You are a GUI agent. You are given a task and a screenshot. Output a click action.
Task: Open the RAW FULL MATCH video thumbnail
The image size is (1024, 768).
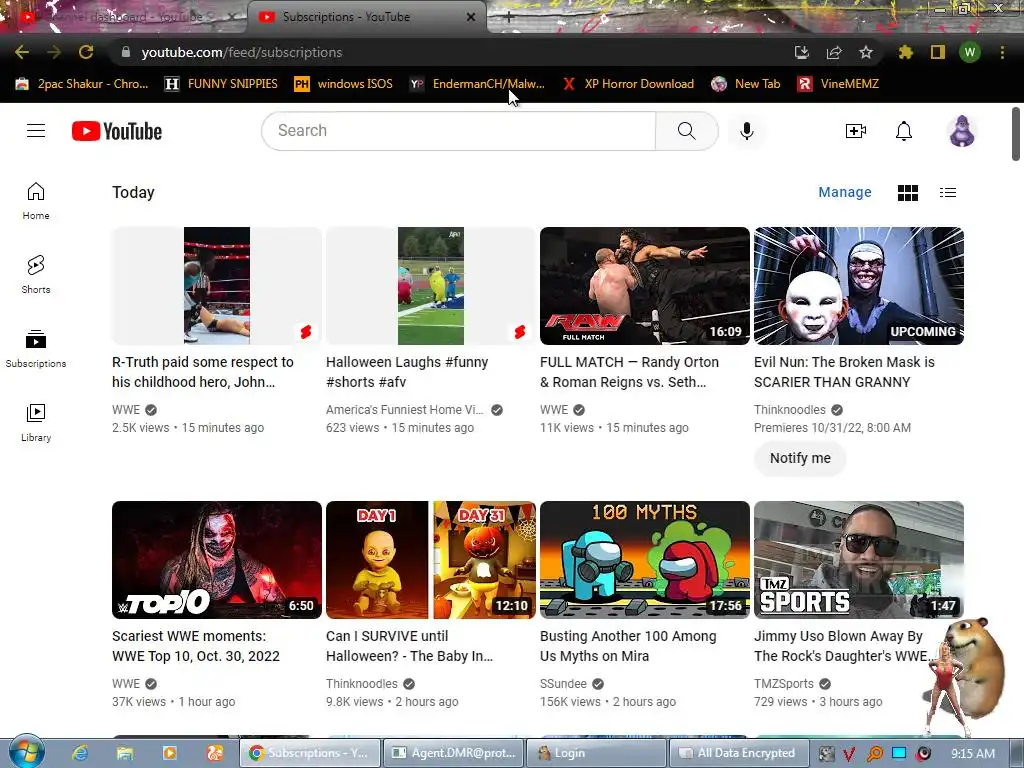645,285
